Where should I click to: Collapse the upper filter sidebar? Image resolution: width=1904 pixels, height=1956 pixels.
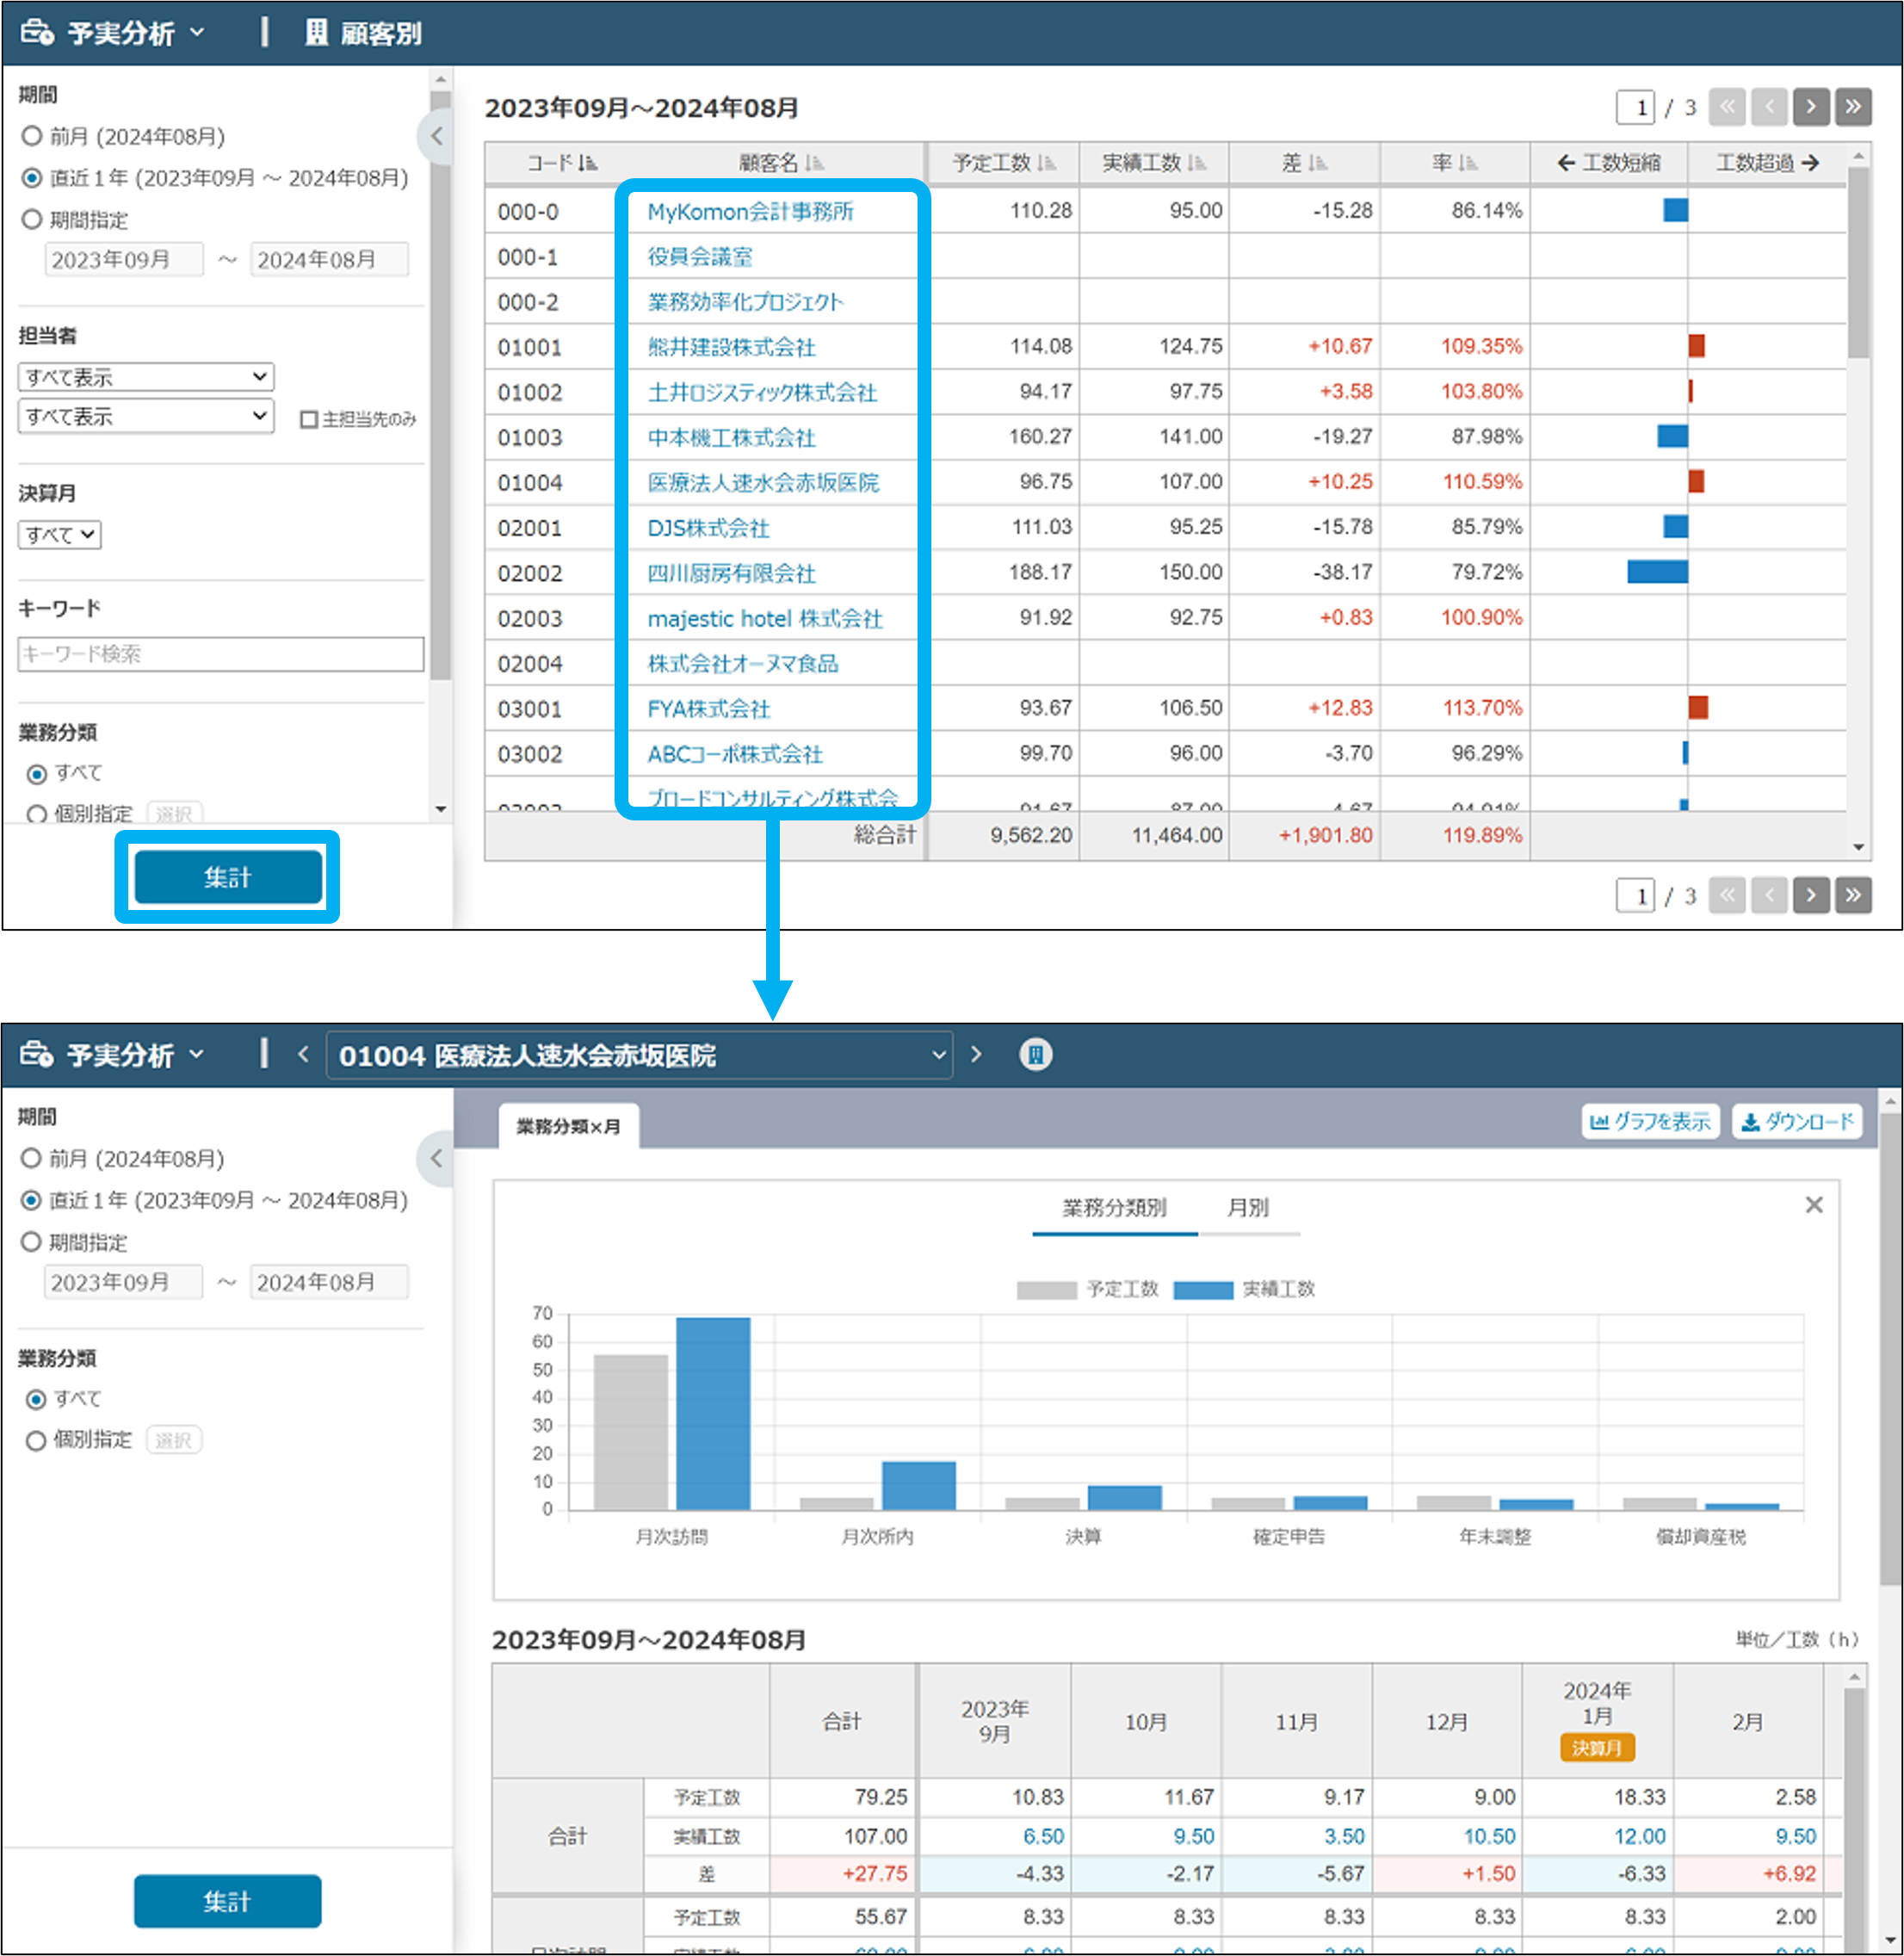[x=436, y=135]
